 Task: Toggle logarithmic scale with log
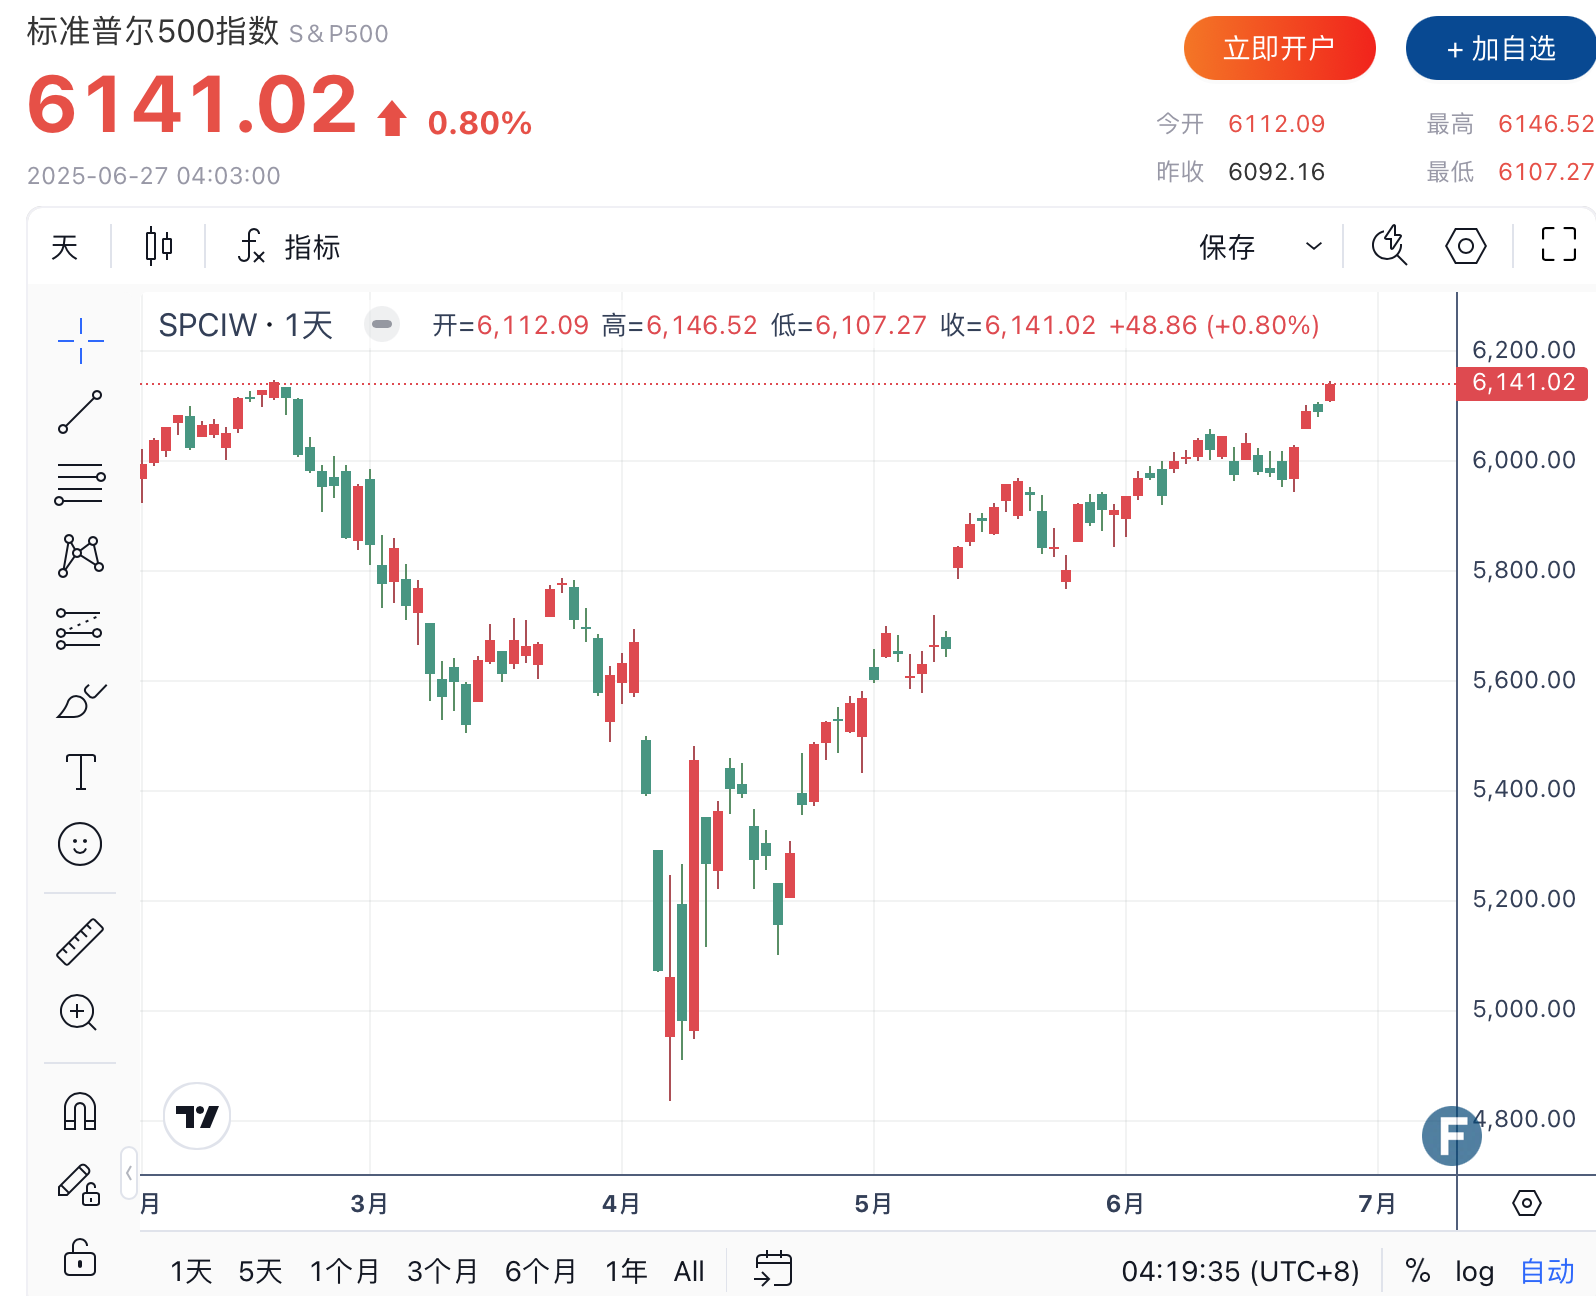point(1474,1271)
